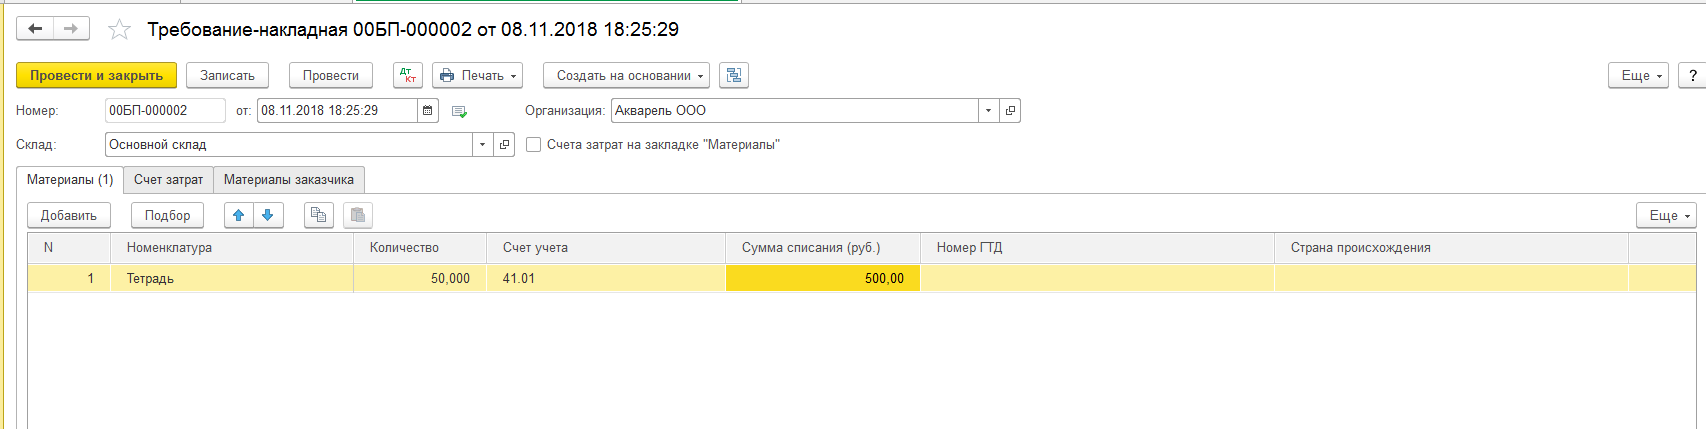Open Организация record with open button
This screenshot has width=1706, height=429.
[x=1010, y=111]
